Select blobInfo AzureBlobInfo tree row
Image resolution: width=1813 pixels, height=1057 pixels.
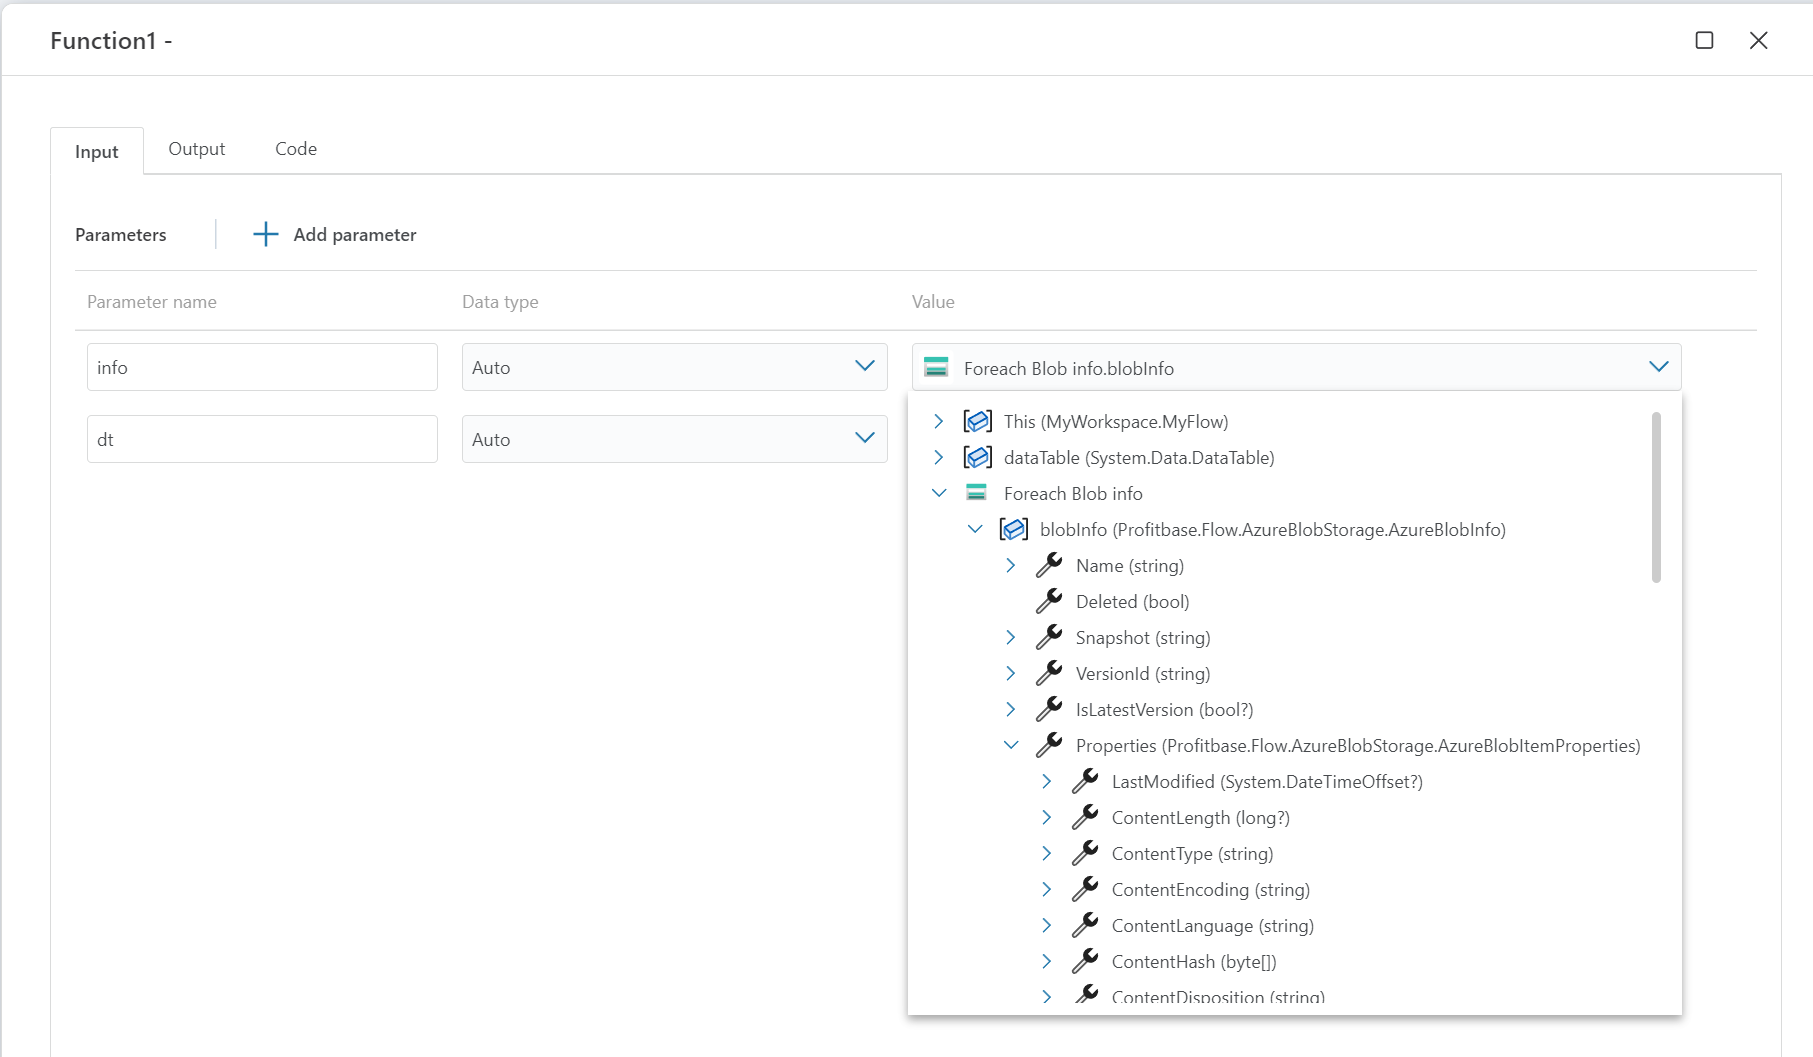(1273, 530)
